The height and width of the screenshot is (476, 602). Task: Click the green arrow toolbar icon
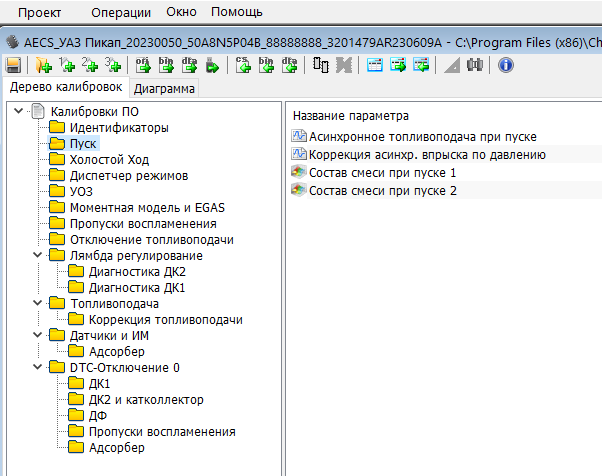click(212, 65)
